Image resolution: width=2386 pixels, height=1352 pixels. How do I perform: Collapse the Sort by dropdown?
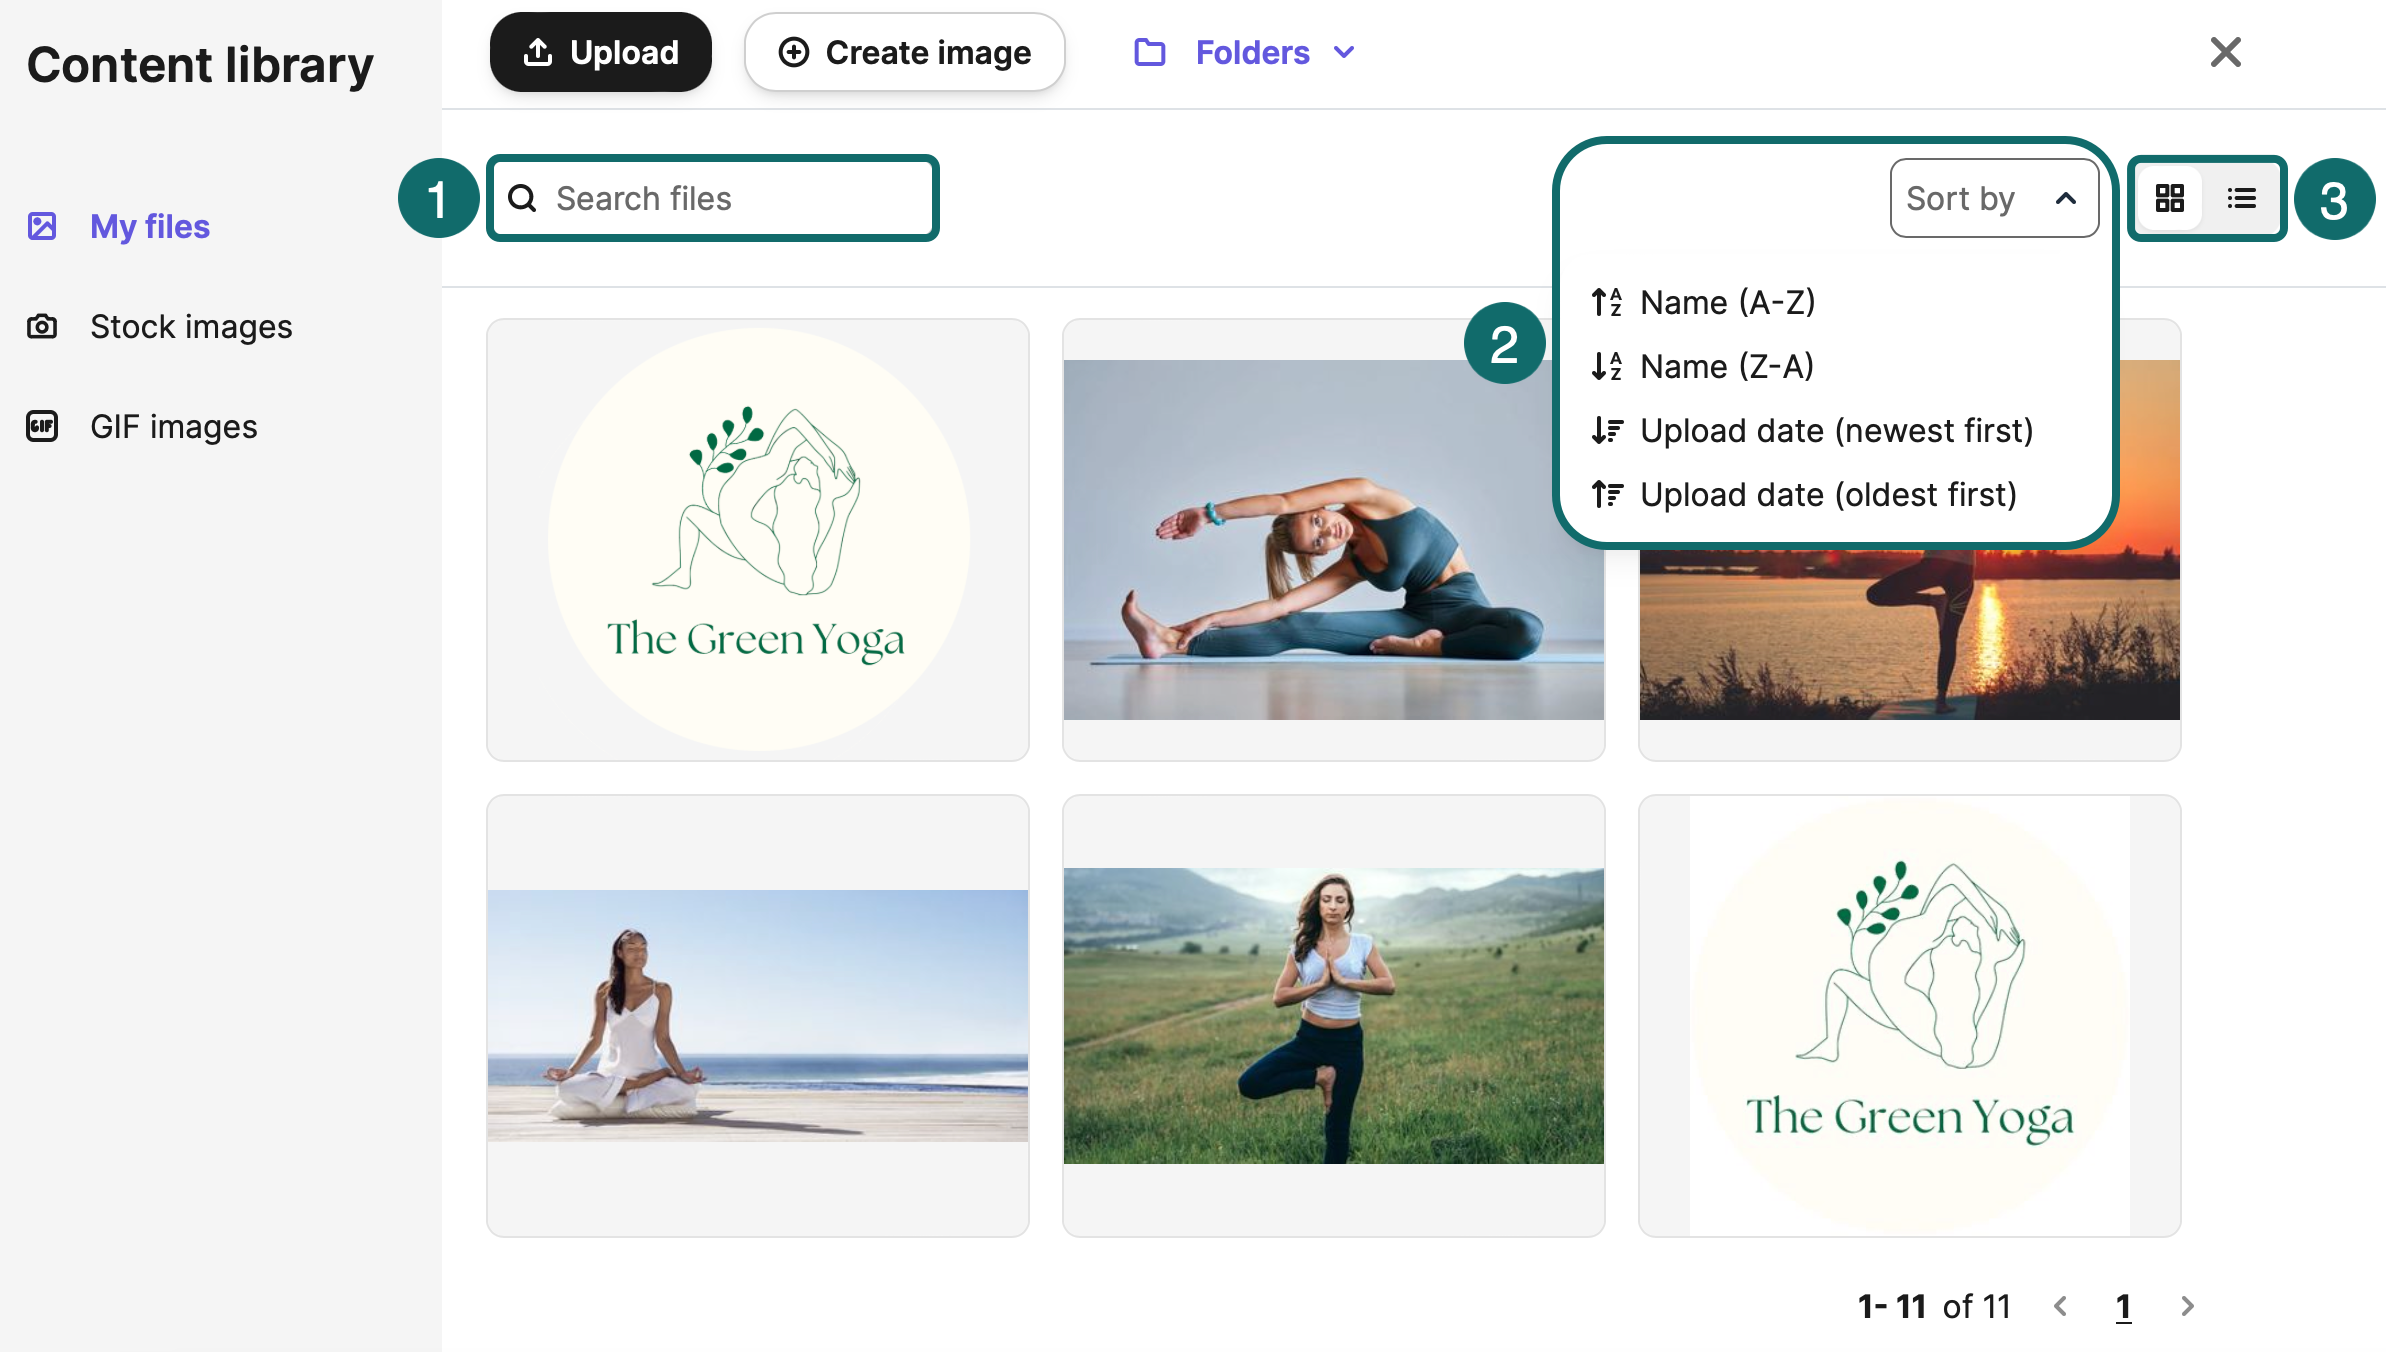1994,198
